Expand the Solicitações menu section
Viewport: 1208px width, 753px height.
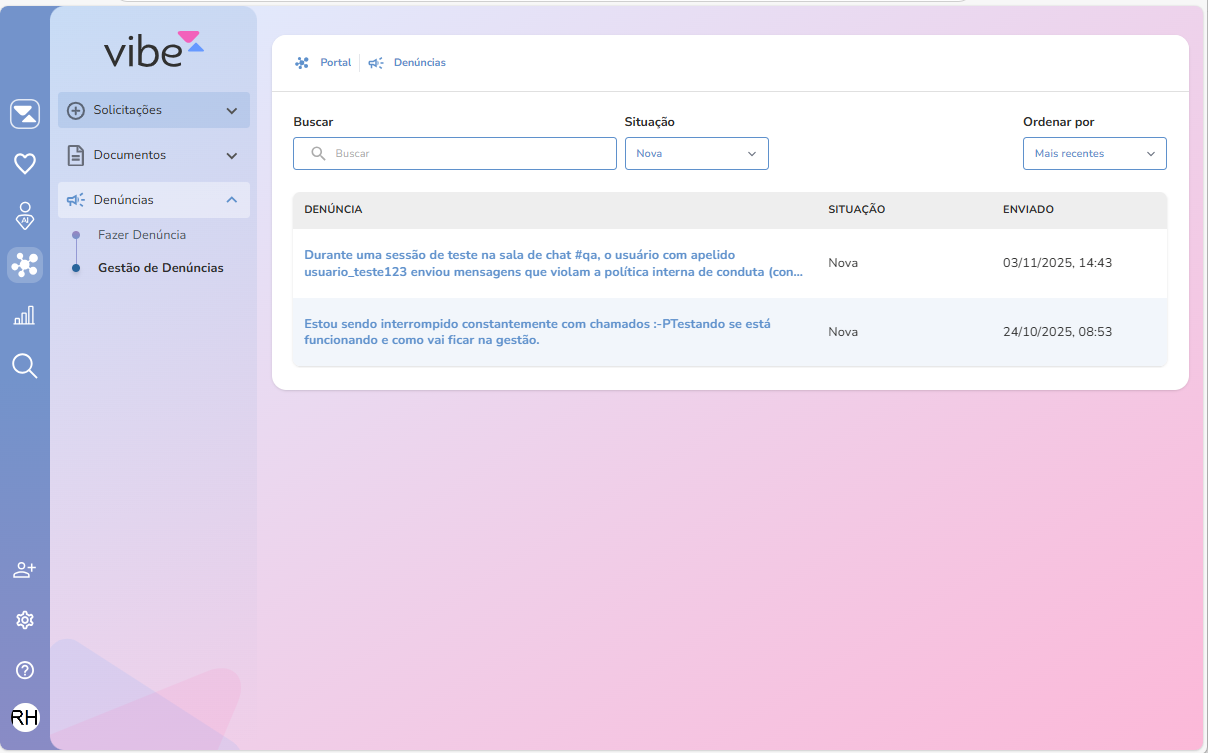154,110
